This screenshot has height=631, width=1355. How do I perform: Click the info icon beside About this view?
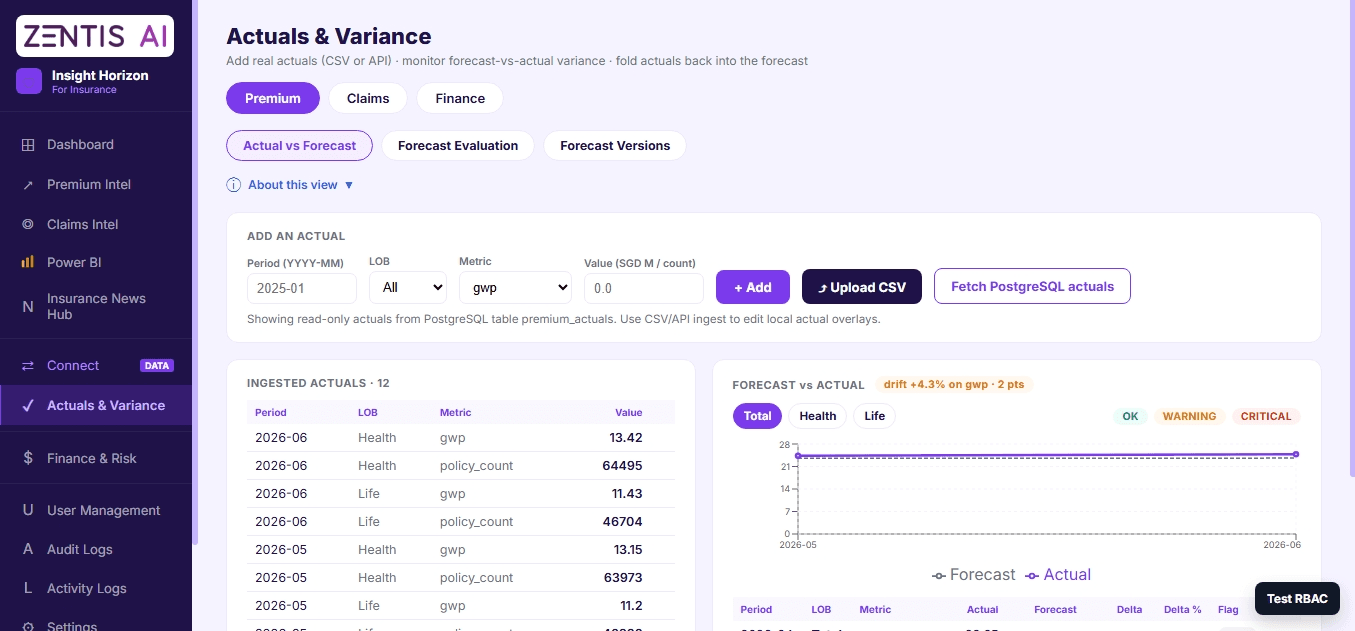click(234, 185)
